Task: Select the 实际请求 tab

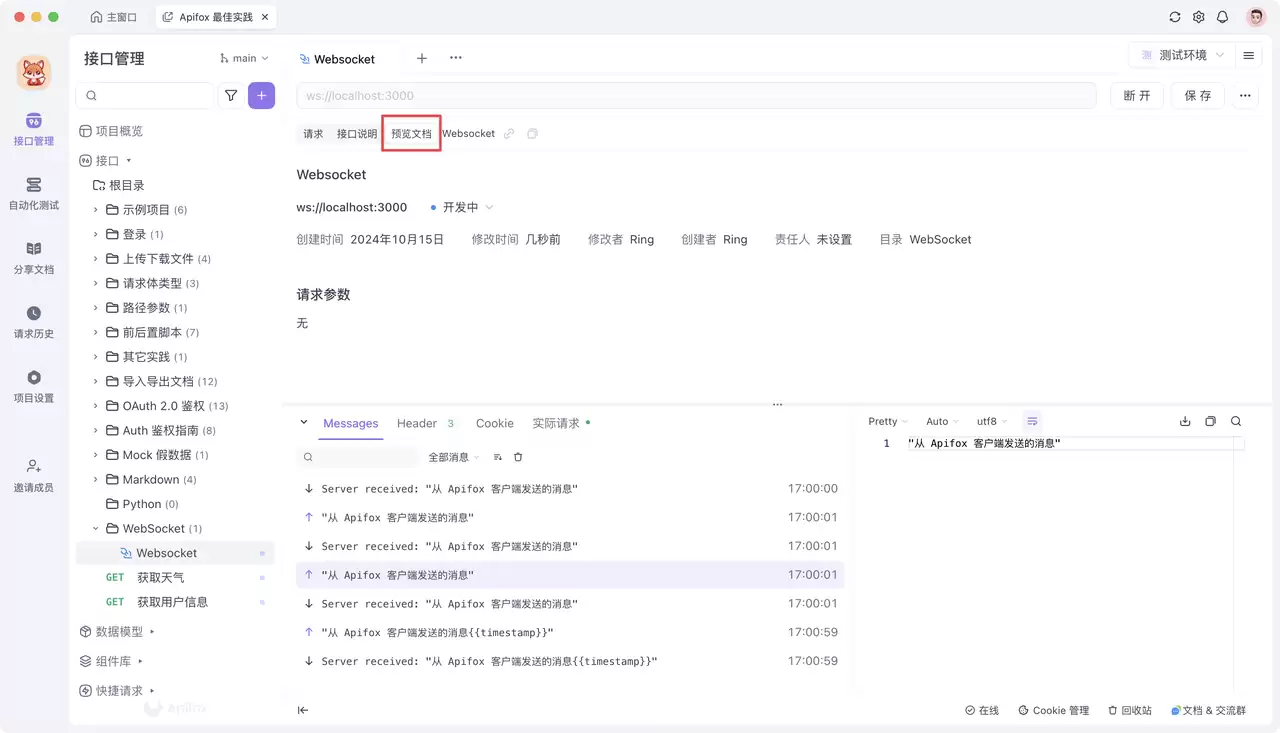Action: 561,423
